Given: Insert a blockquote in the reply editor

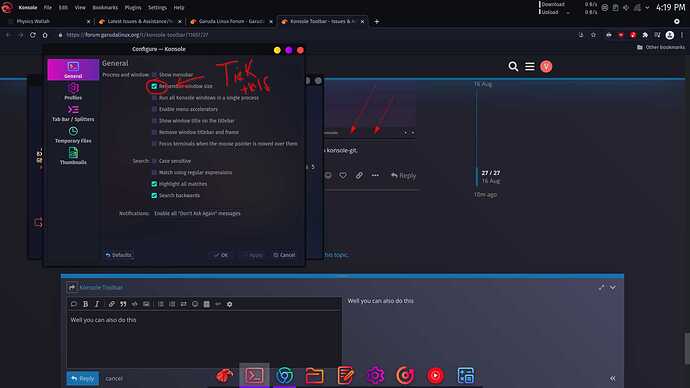Looking at the screenshot, I should click(x=123, y=304).
